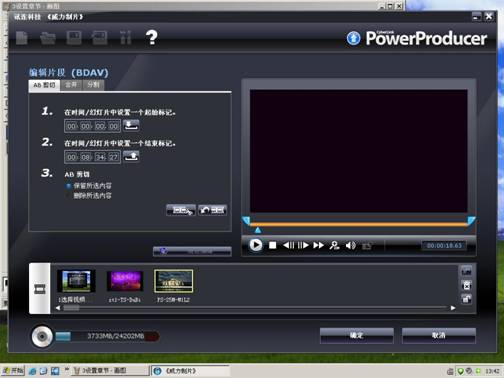Click the orange timeline seek bar
This screenshot has width=504, height=378.
tap(359, 225)
